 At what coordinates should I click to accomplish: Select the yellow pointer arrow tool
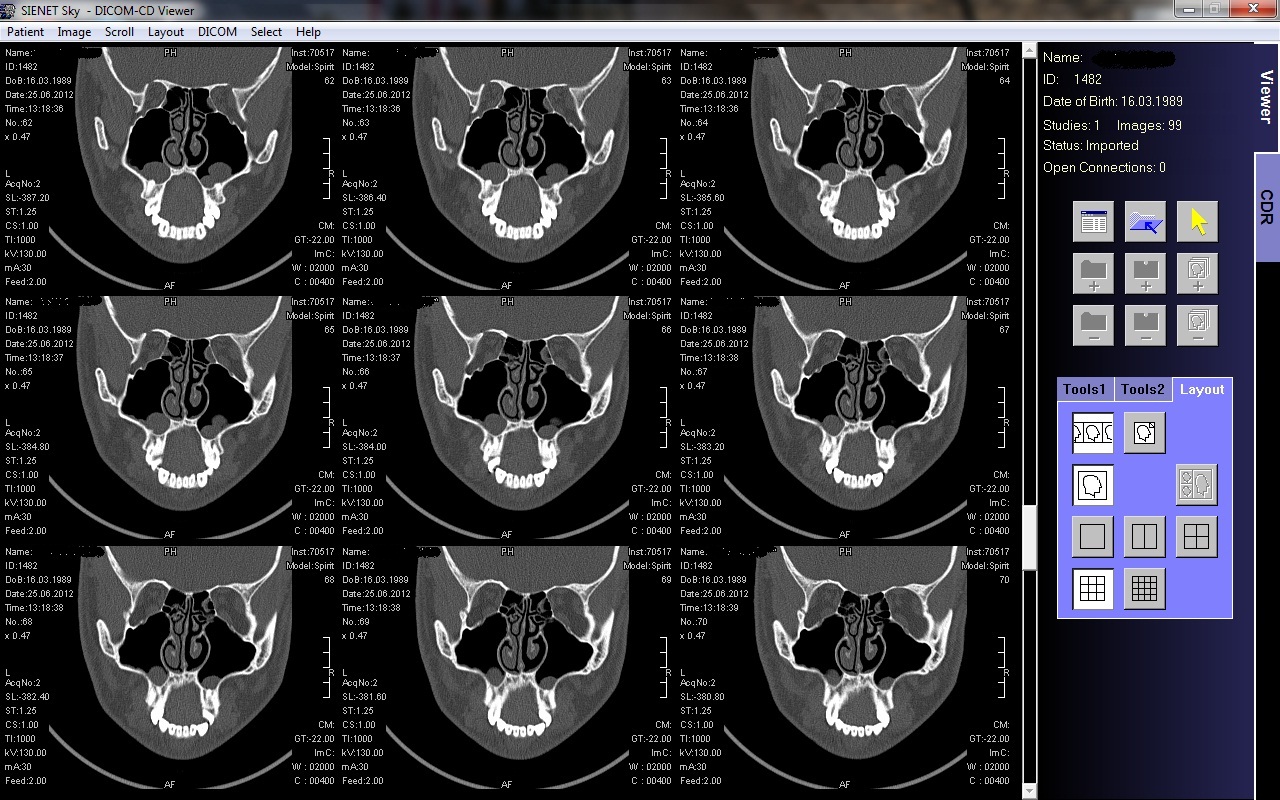(1197, 222)
